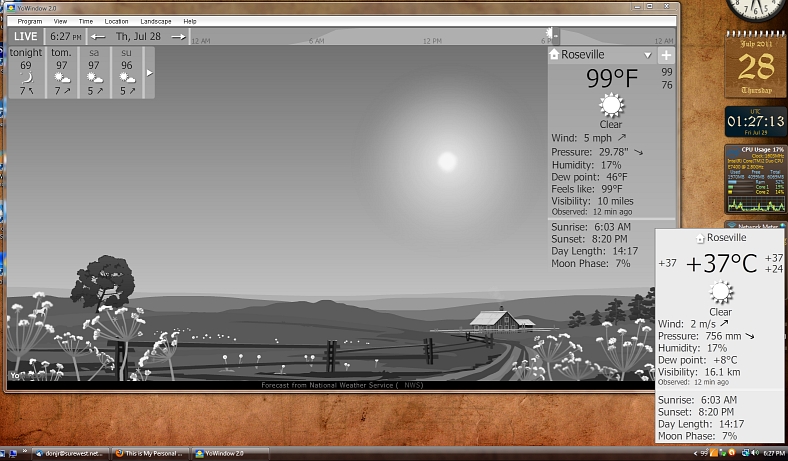
Task: Click the 99°F current temperature
Action: [x=612, y=78]
